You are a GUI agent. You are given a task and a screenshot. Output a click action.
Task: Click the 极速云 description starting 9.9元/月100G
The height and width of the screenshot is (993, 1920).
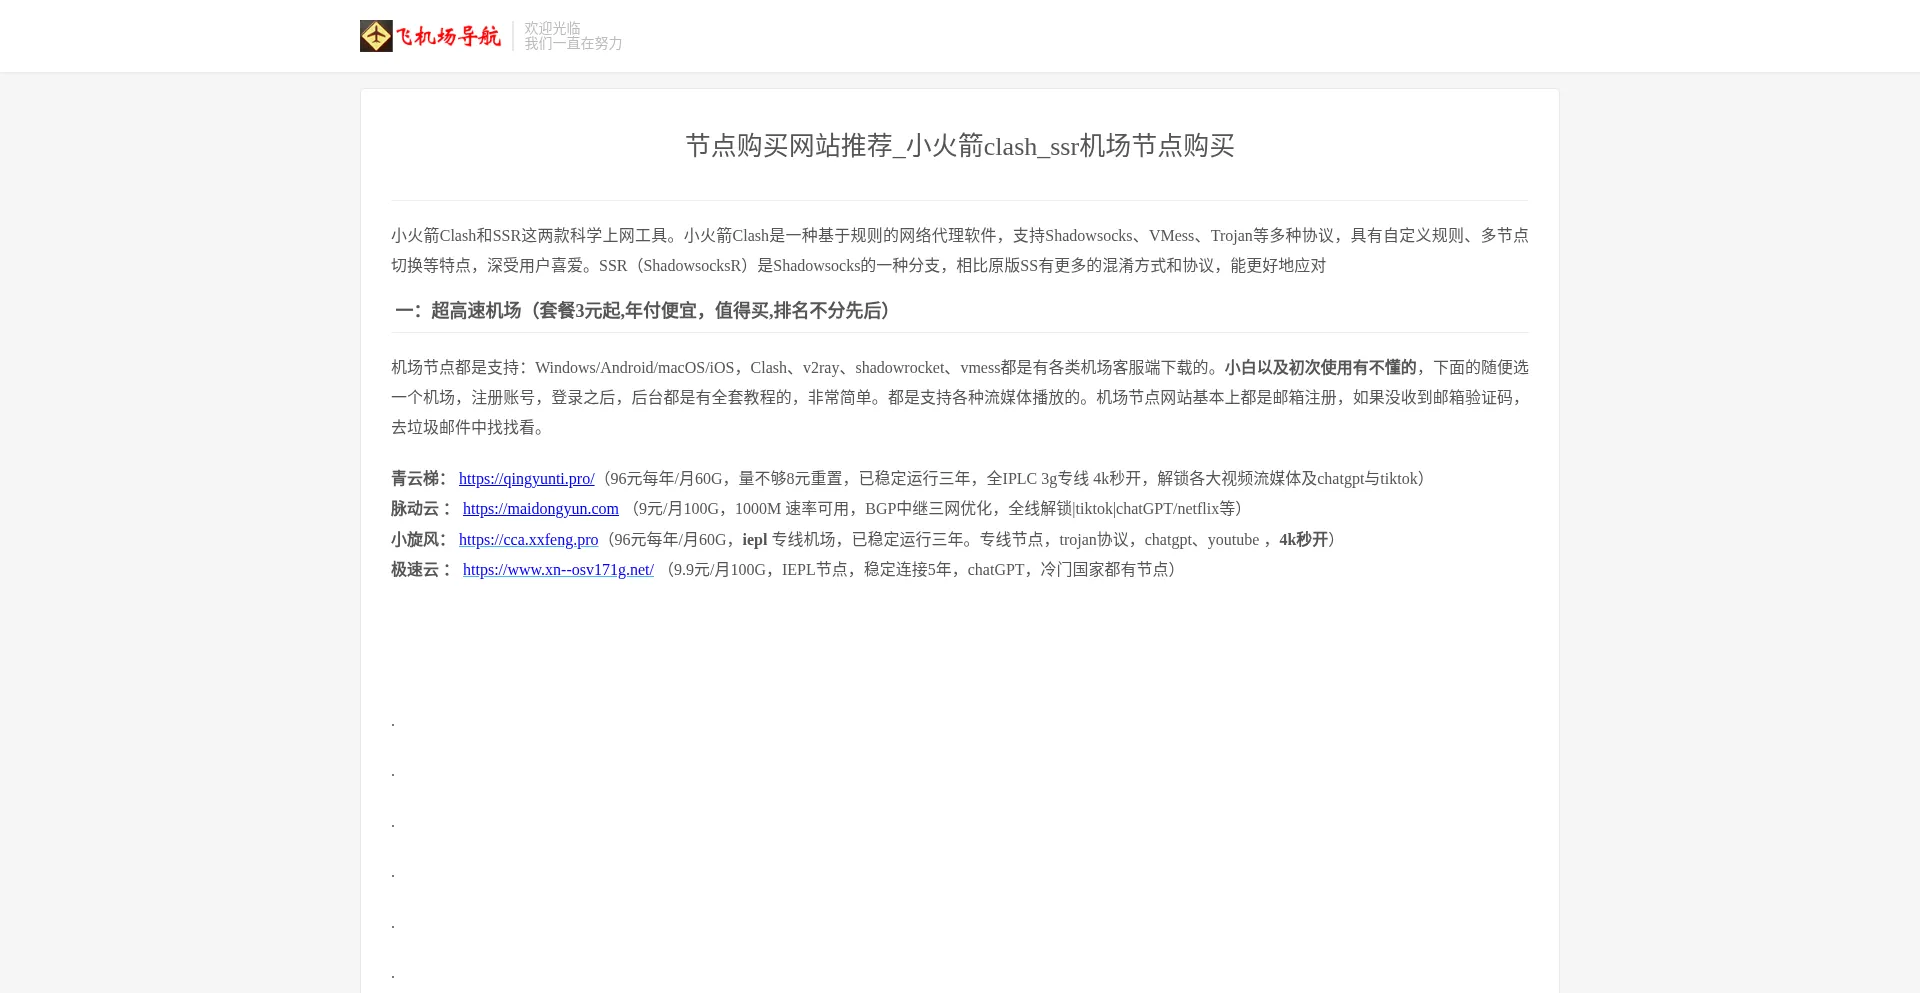click(x=920, y=570)
